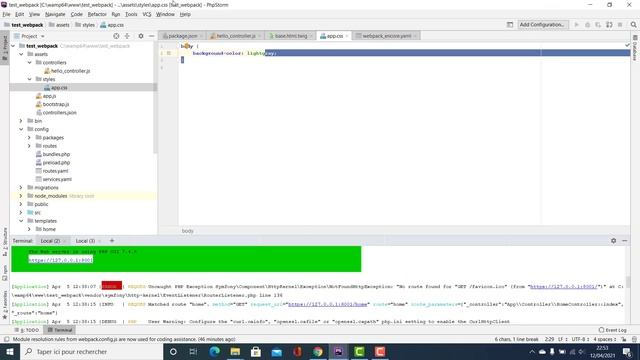Open the Navigate menu
The image size is (640, 360).
[x=55, y=14]
